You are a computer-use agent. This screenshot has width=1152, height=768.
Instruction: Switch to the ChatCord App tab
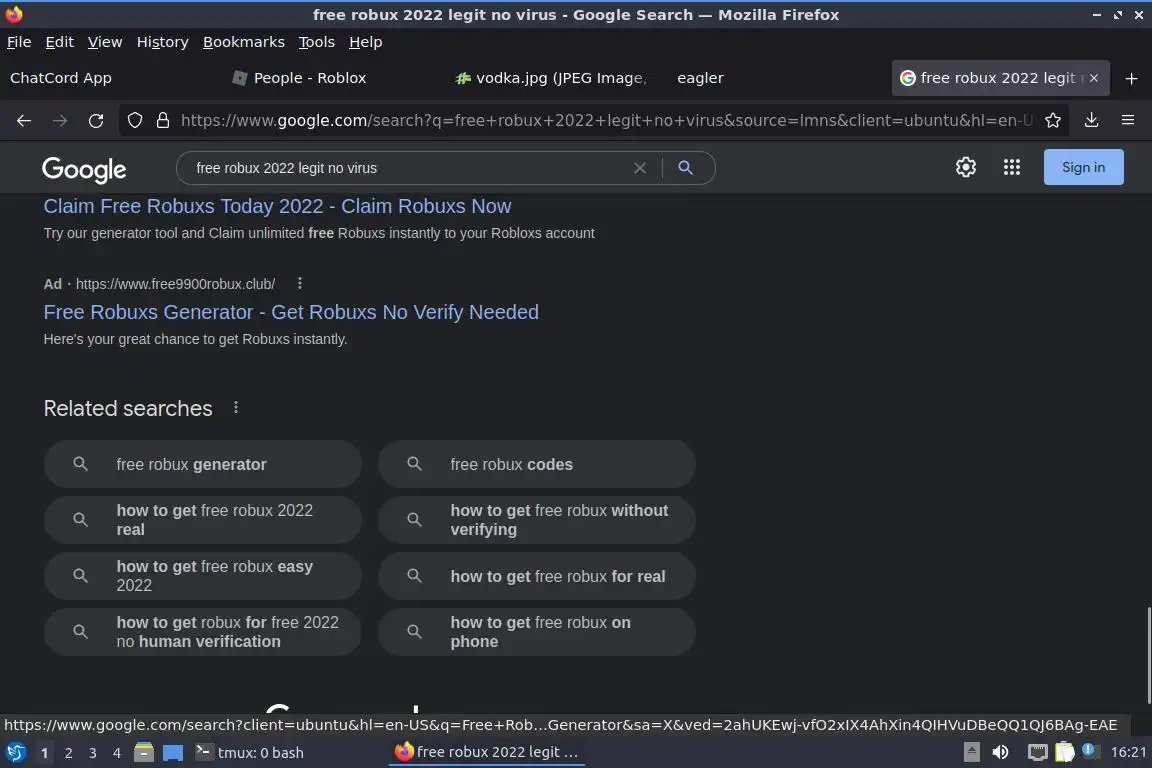[x=110, y=78]
